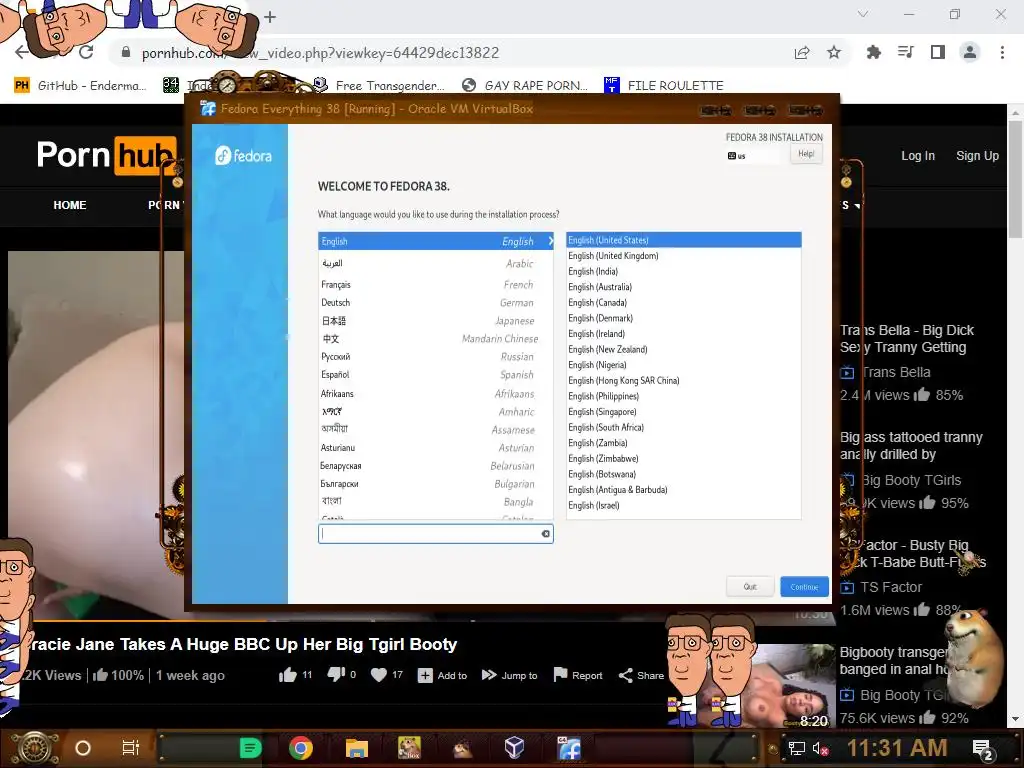Choose English (South Africa) locale

[x=684, y=428]
